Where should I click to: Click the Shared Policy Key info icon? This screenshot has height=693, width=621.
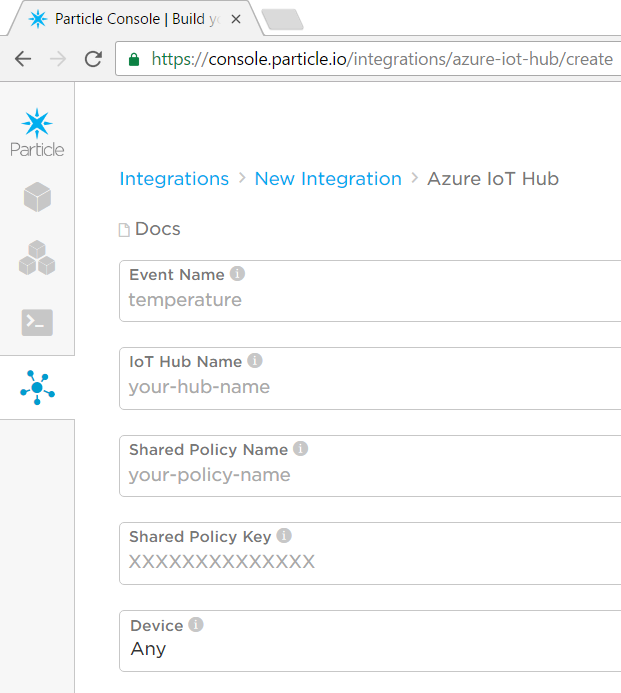284,536
